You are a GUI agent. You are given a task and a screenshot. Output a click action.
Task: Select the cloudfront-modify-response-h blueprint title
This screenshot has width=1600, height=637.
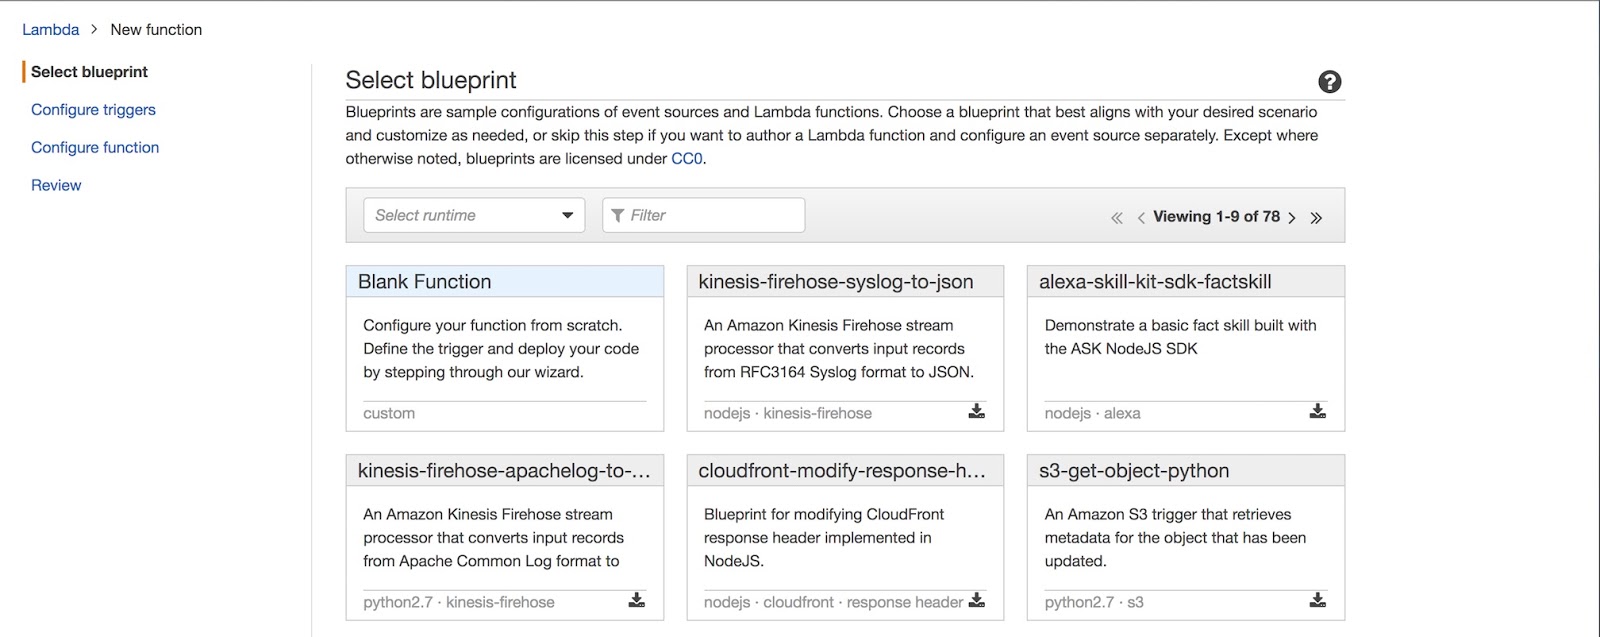pyautogui.click(x=842, y=471)
